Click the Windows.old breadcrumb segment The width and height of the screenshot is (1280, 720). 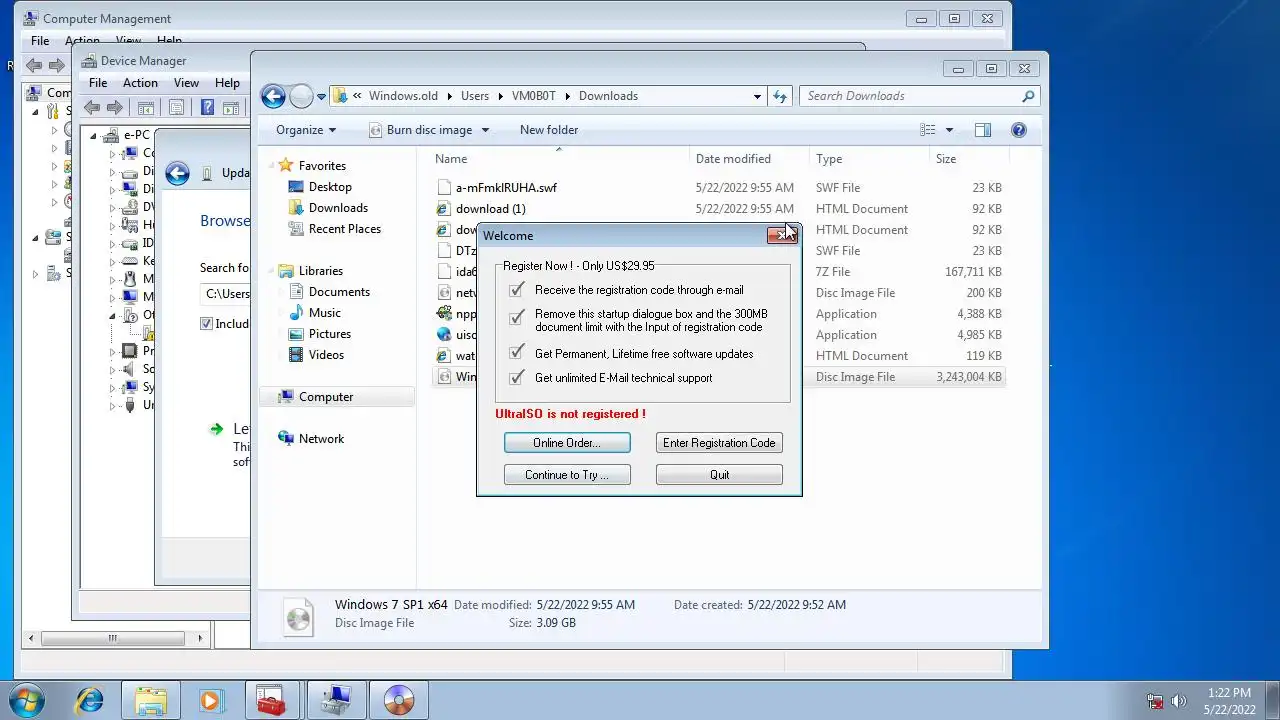point(403,96)
